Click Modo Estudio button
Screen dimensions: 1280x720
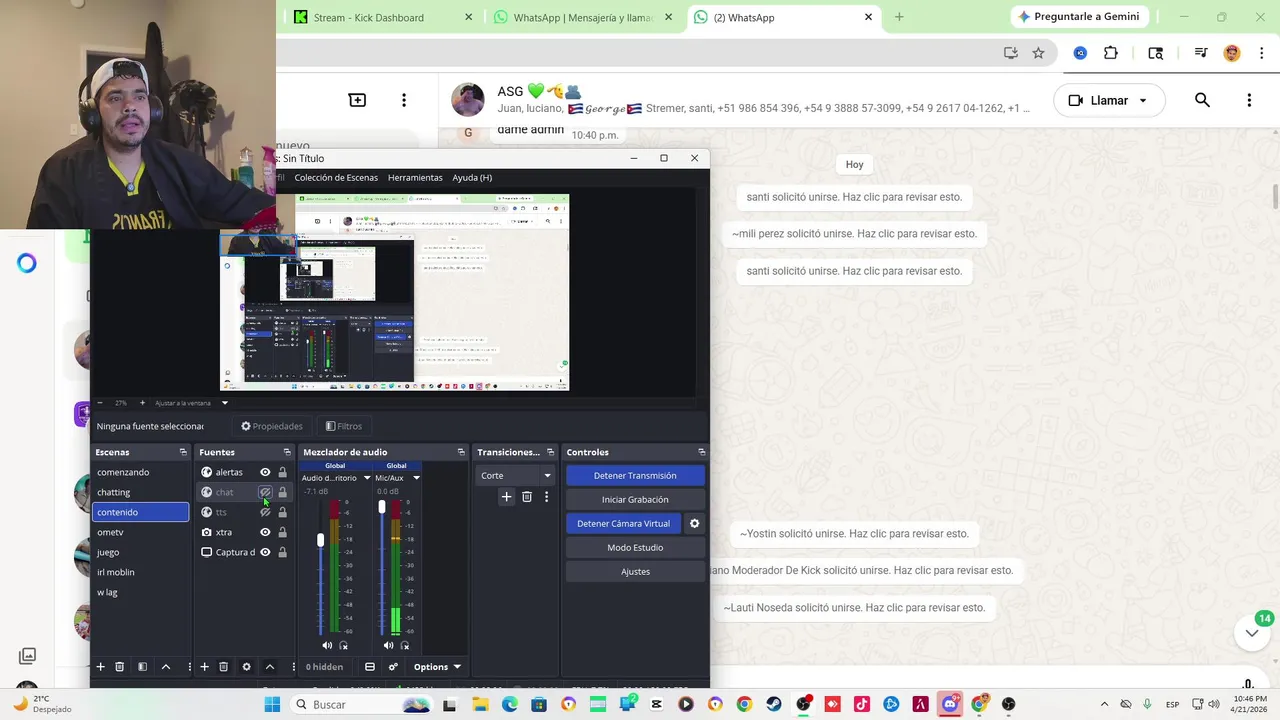pos(635,547)
